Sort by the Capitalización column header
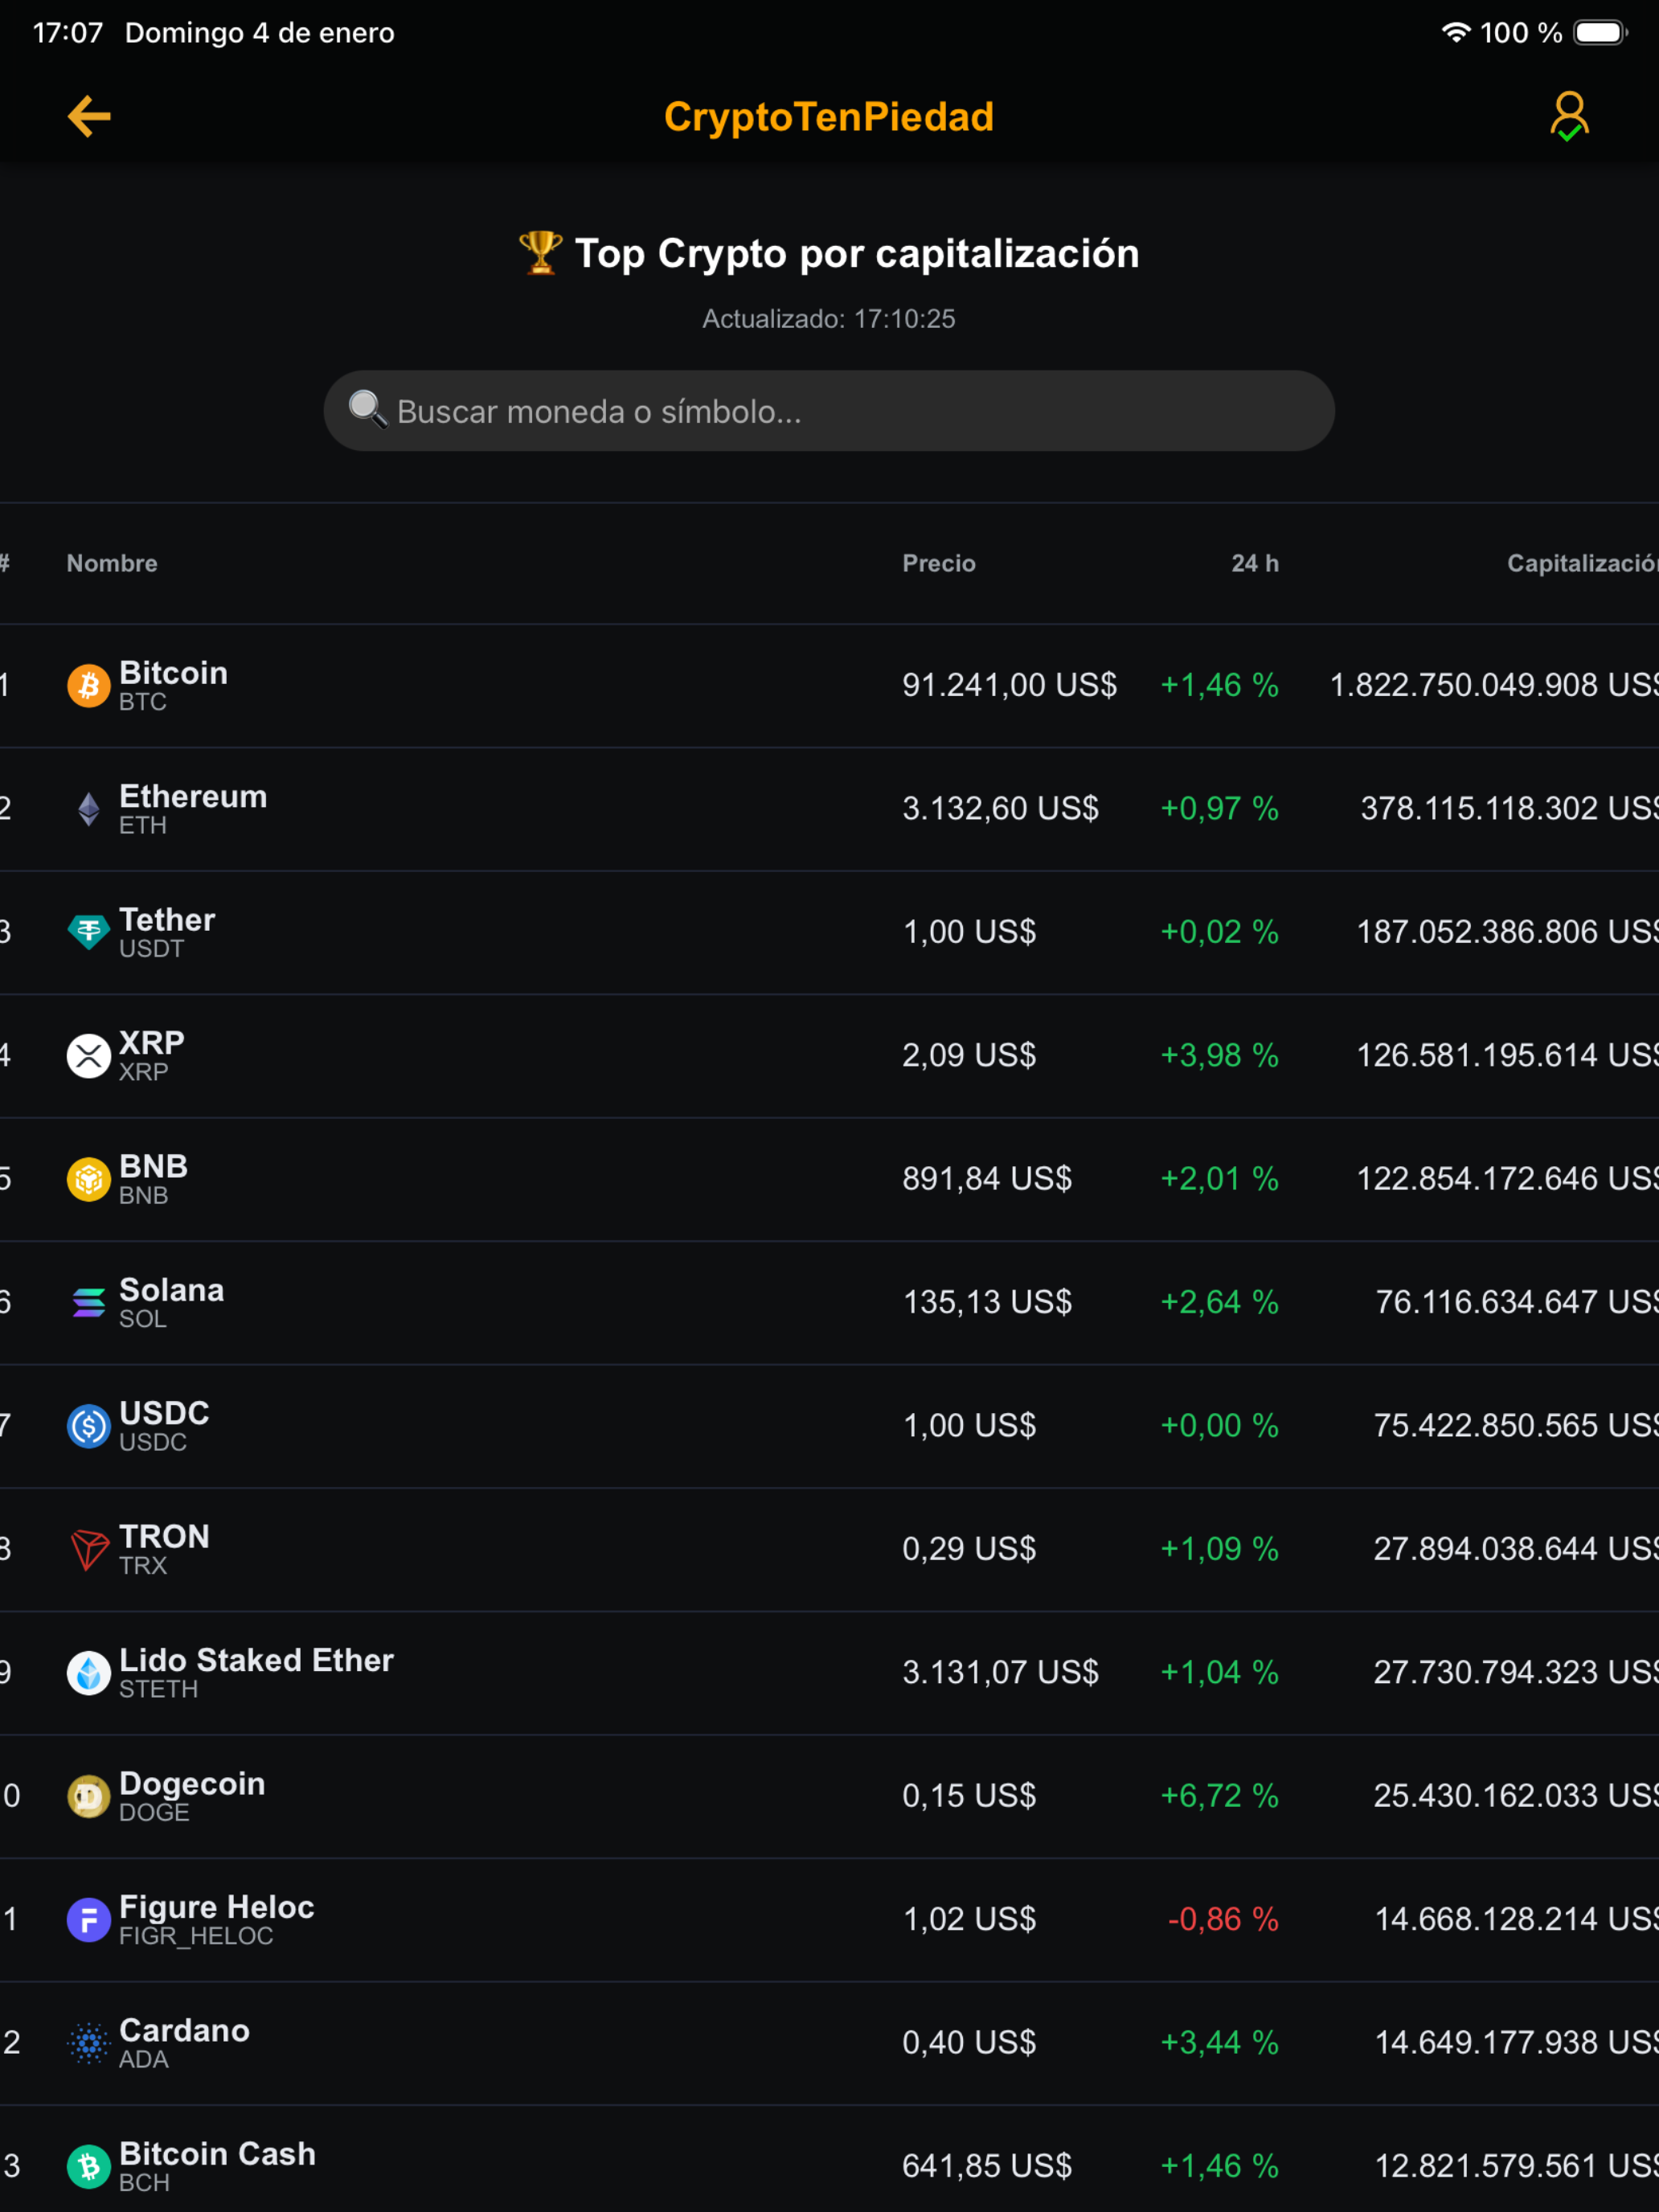 [1583, 563]
